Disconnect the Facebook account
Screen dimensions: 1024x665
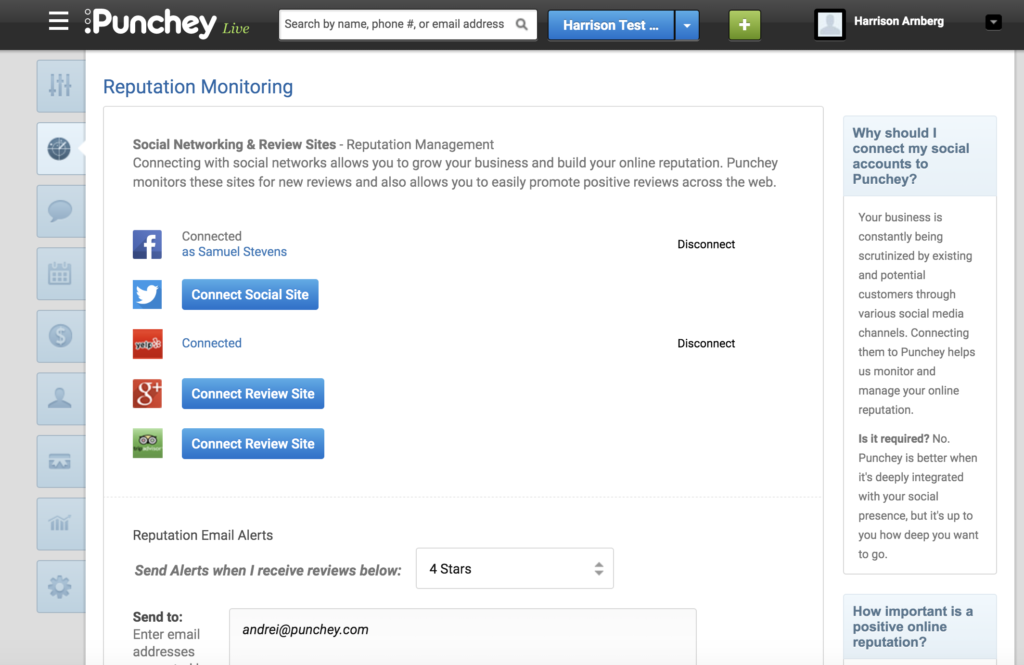click(x=706, y=244)
